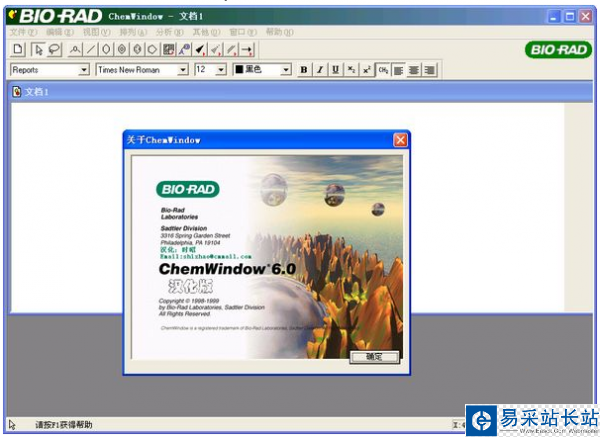
Task: Click the 文档1 document icon
Action: [x=17, y=92]
